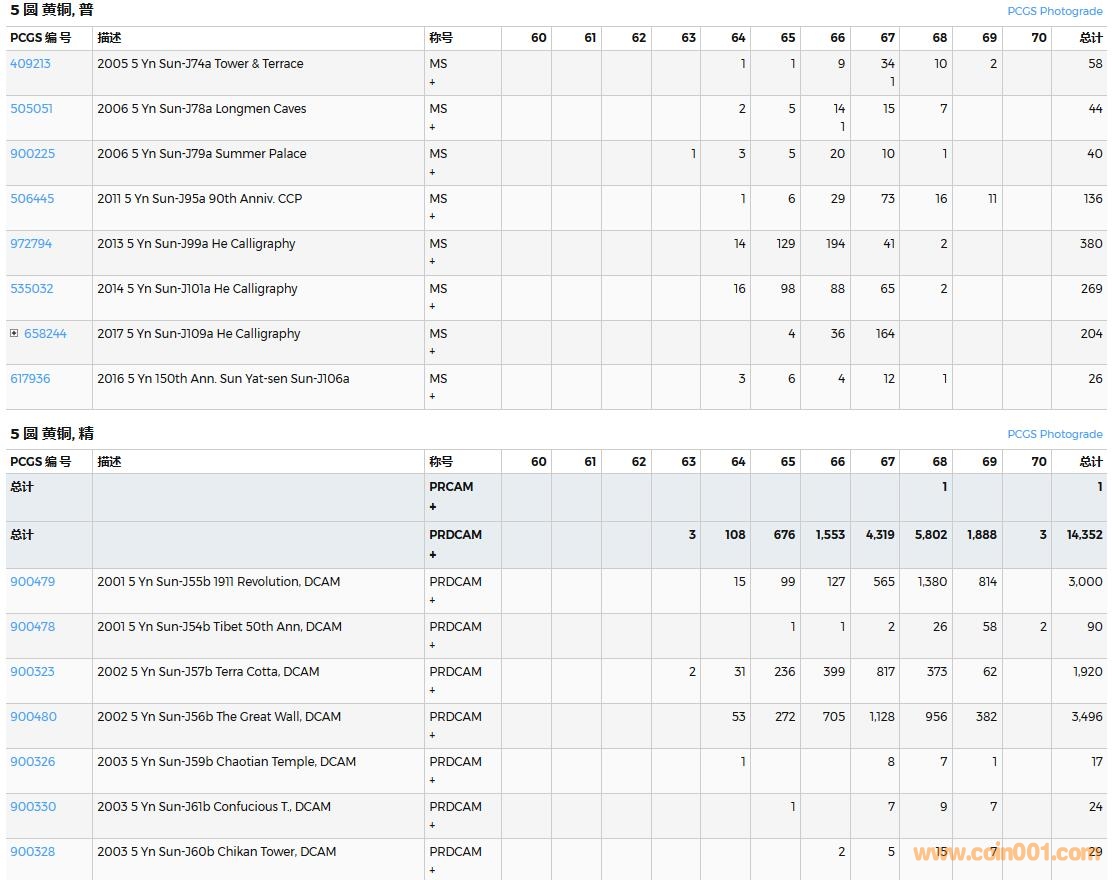The width and height of the screenshot is (1113, 880).
Task: Open PCGS number 409213 Tower & Terrace
Action: click(x=30, y=64)
